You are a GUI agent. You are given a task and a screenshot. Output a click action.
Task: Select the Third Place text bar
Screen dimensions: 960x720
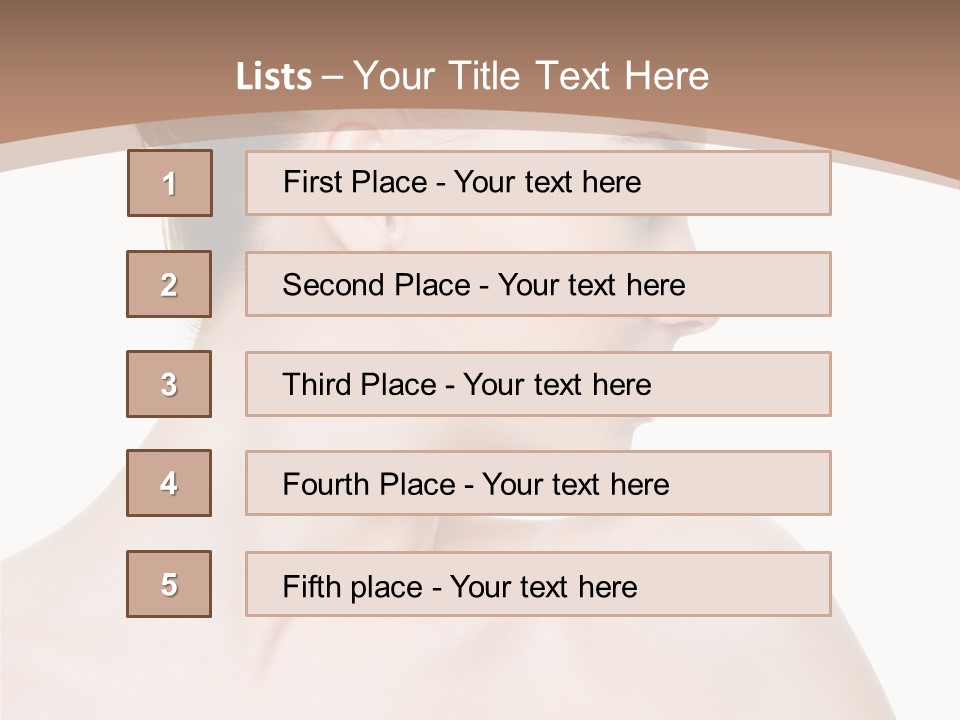coord(538,384)
